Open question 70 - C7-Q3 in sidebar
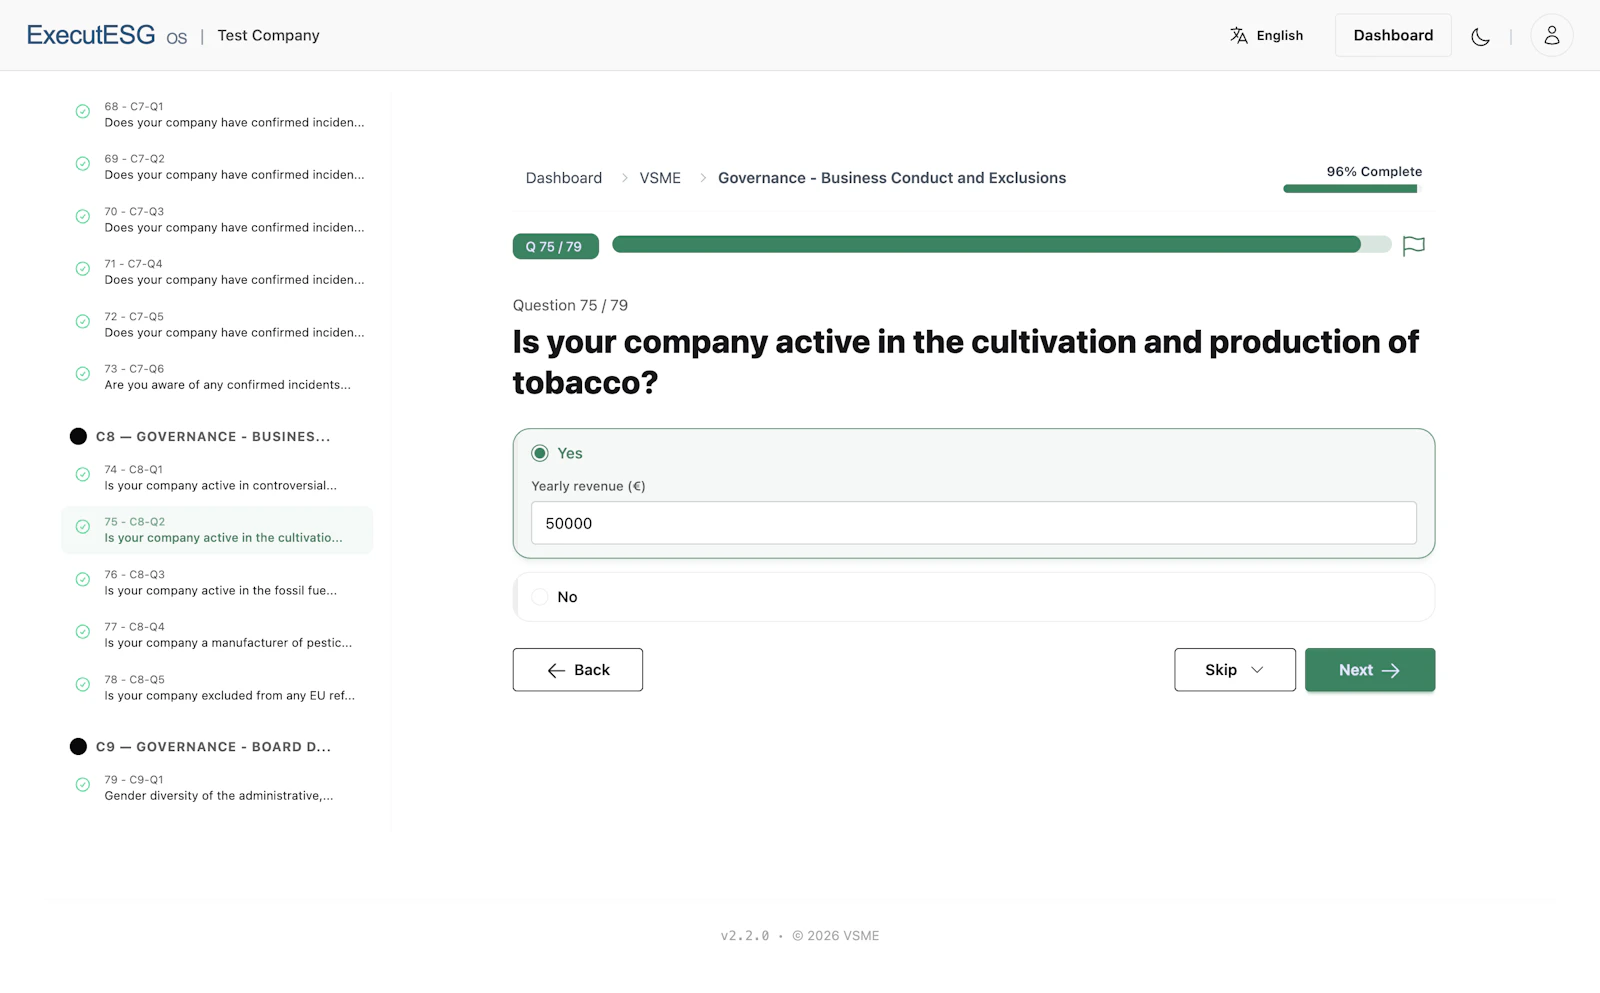Viewport: 1600px width, 993px height. (217, 220)
